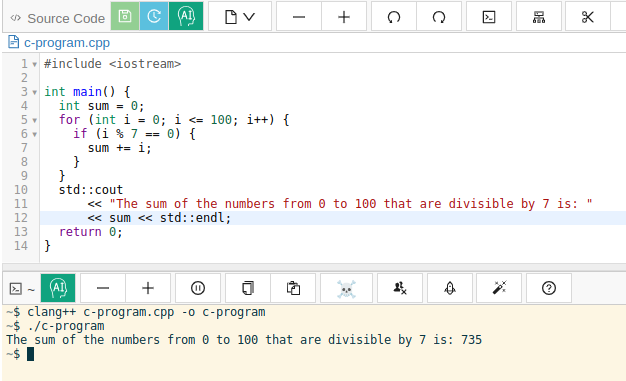
Task: Open the new file dropdown menu
Action: tap(240, 16)
